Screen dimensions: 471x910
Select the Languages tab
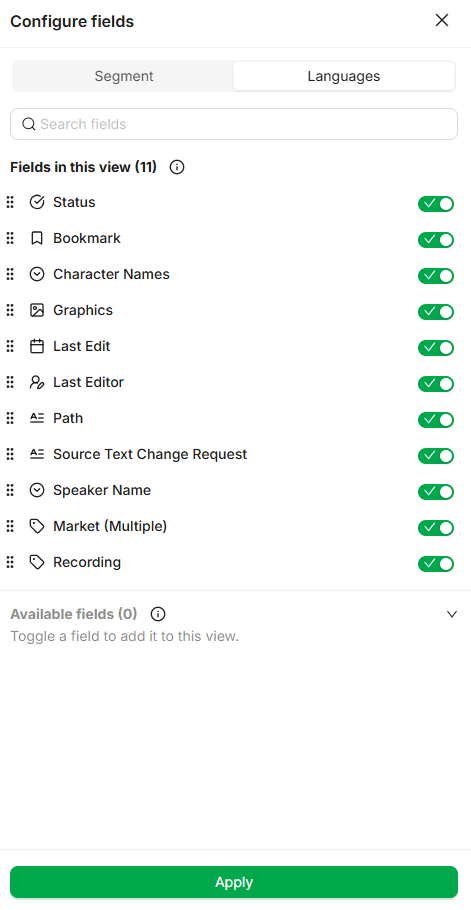[x=344, y=76]
